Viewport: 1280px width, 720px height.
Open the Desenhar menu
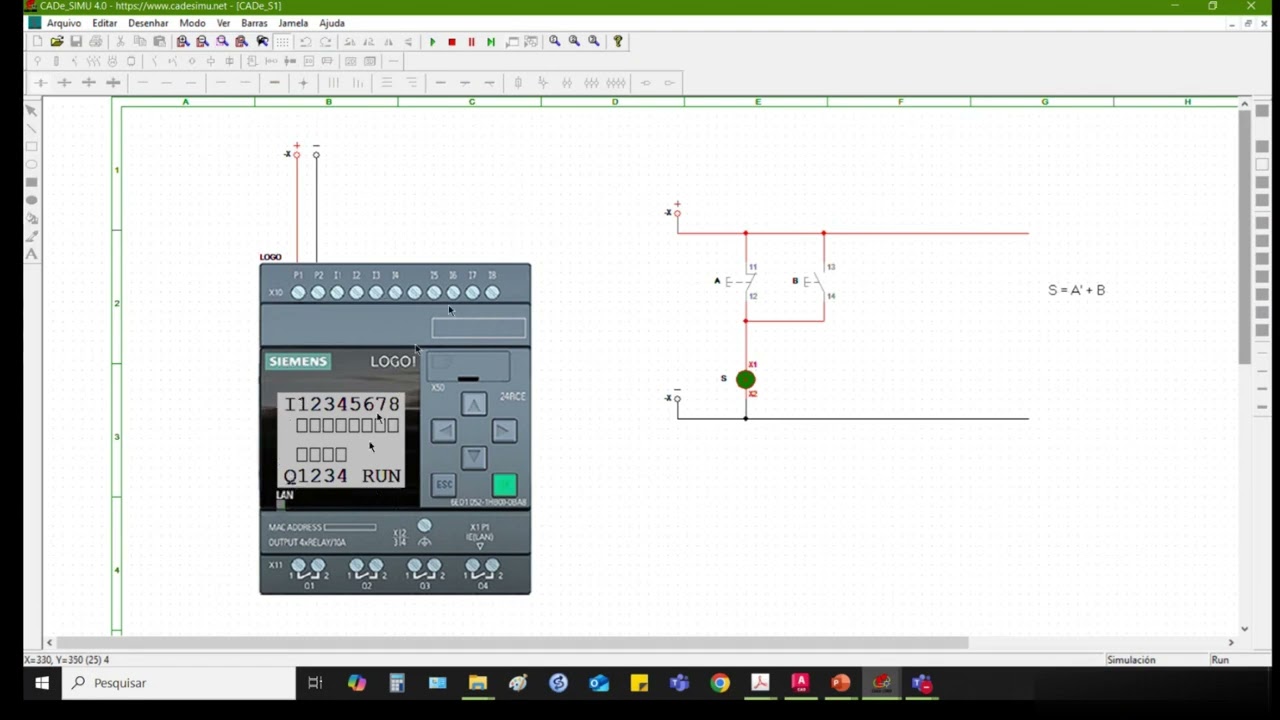pos(148,23)
